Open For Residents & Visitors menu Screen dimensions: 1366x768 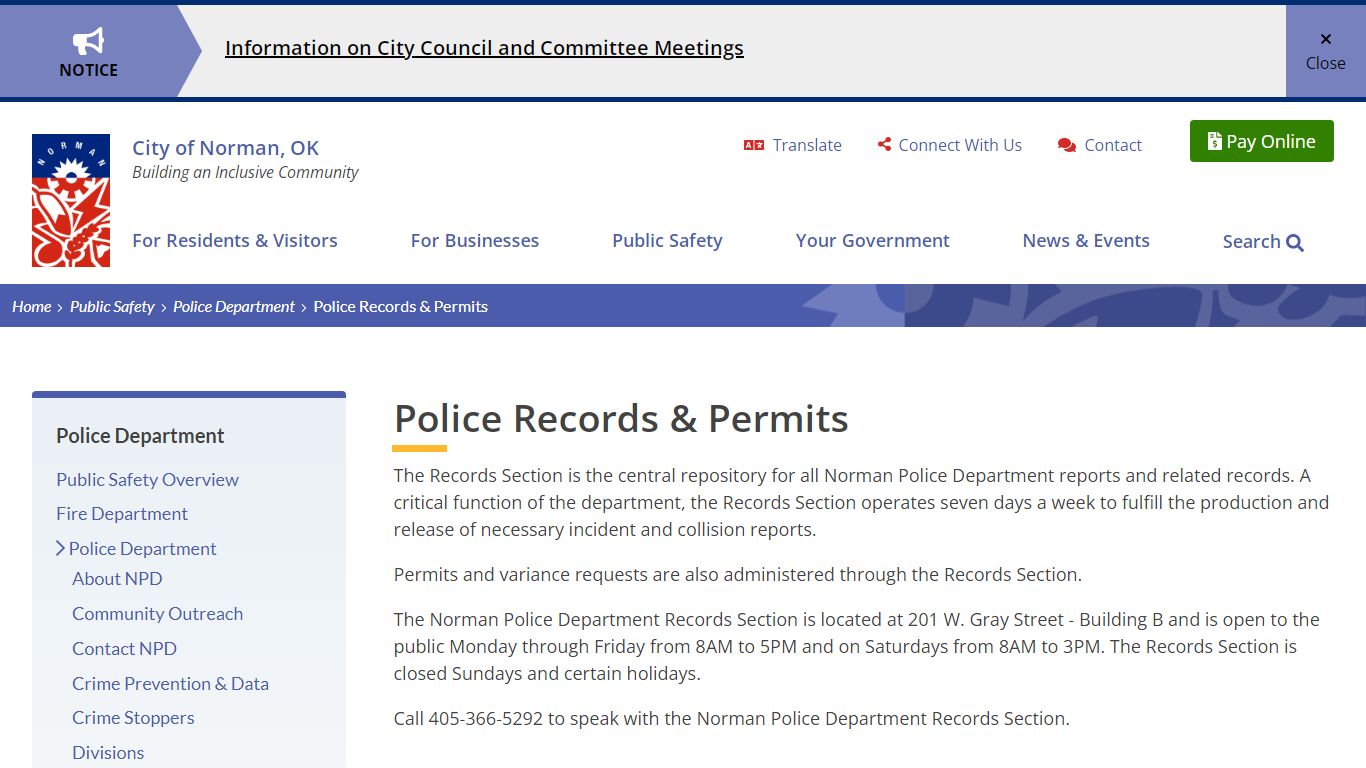pyautogui.click(x=235, y=241)
